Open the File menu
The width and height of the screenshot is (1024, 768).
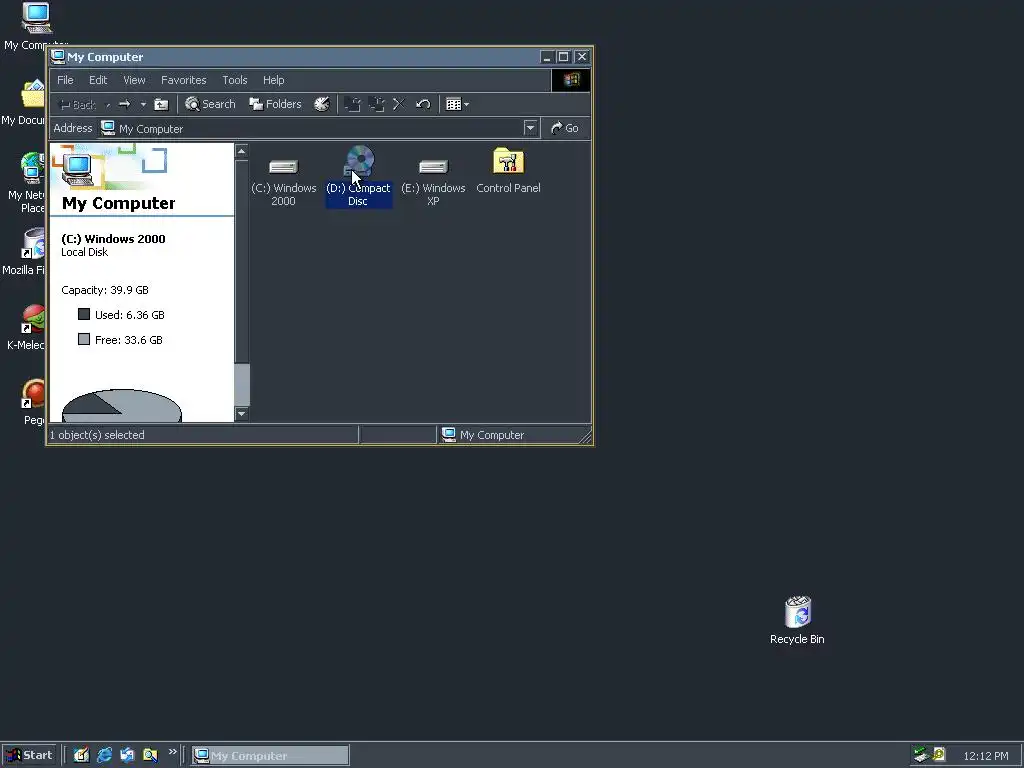point(65,80)
